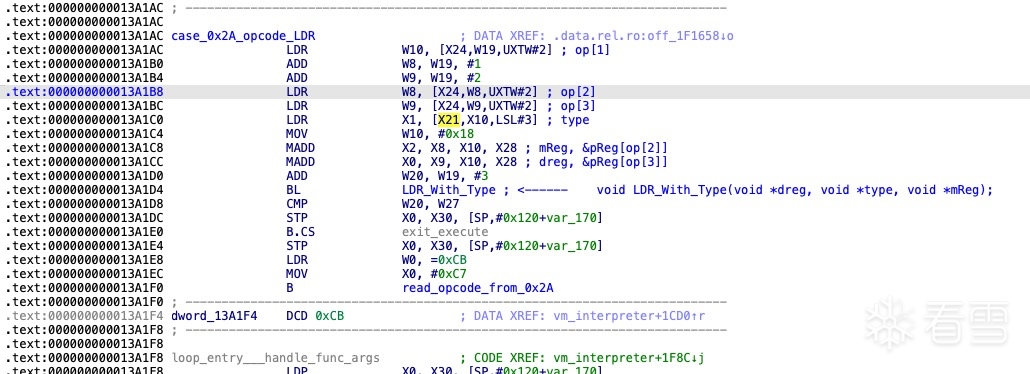The height and width of the screenshot is (374, 1030).
Task: Click address .text:000000000013A1D0
Action: [x=84, y=176]
